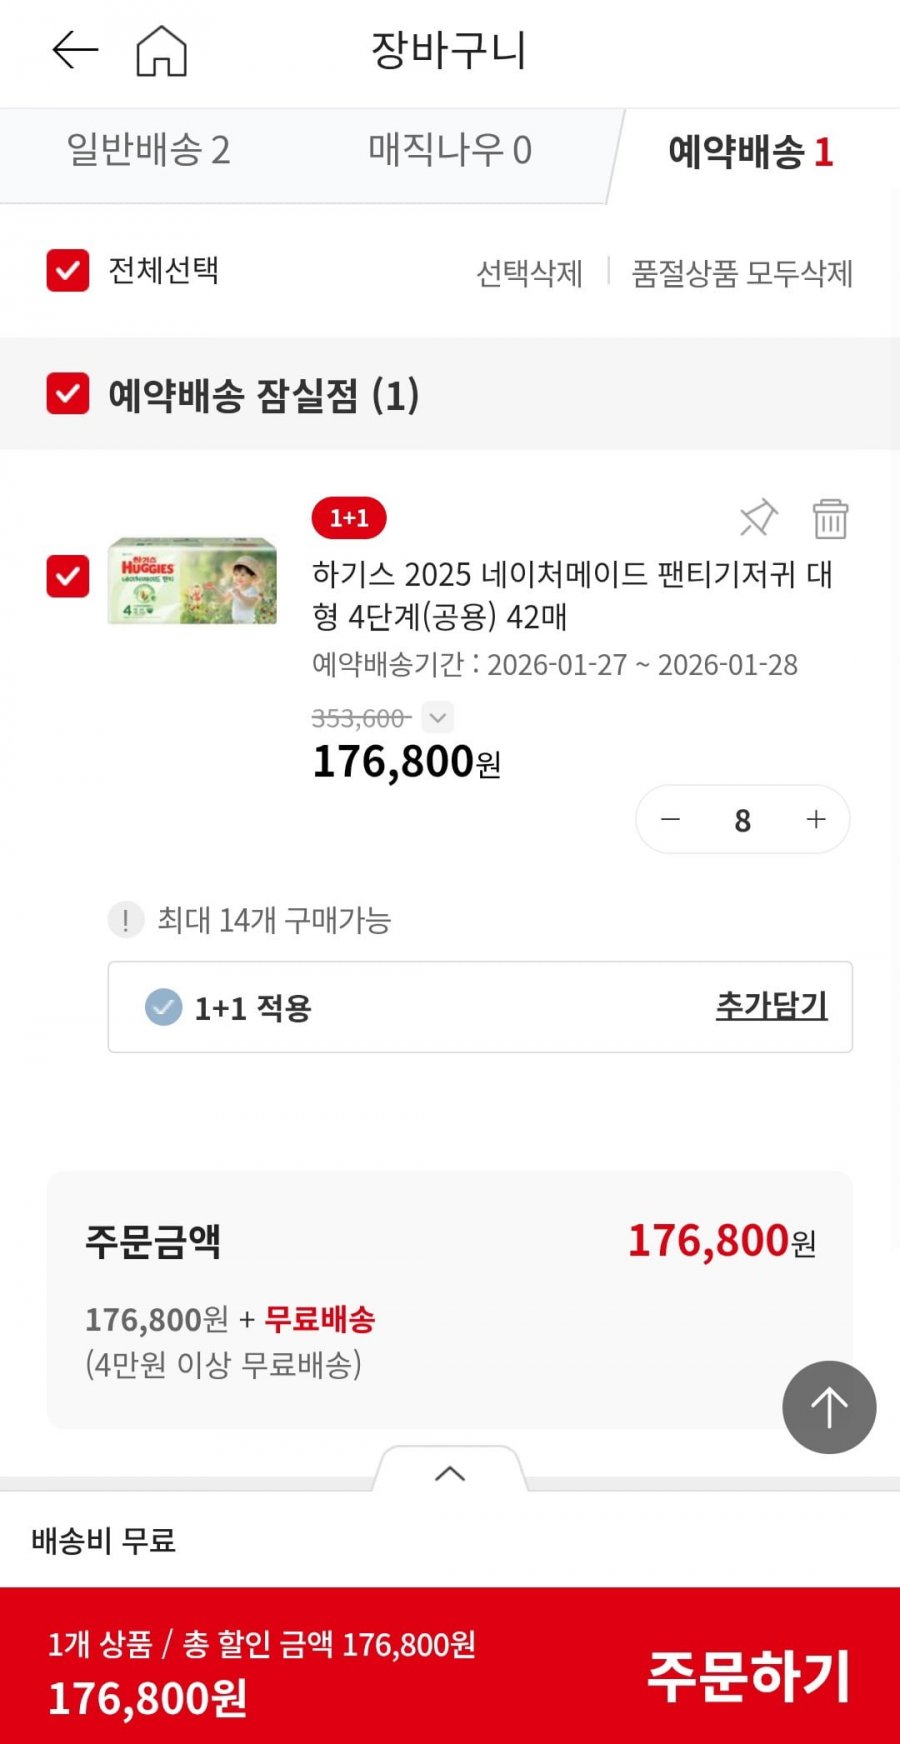This screenshot has width=900, height=1744.
Task: Click 품절상품 모두삭제 link
Action: coord(742,273)
